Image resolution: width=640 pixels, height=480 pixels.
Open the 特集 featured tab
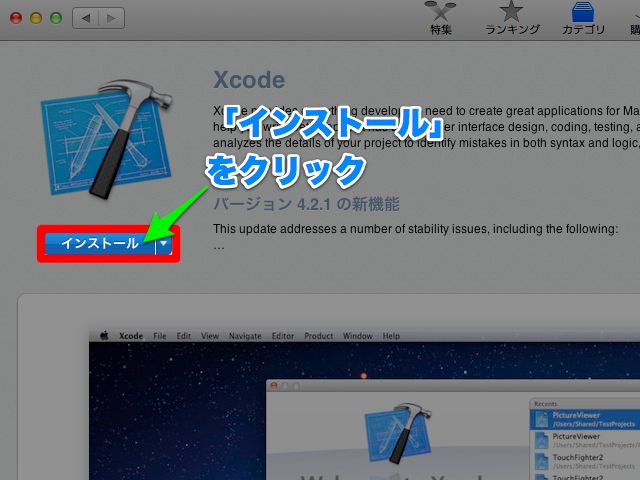tap(440, 18)
